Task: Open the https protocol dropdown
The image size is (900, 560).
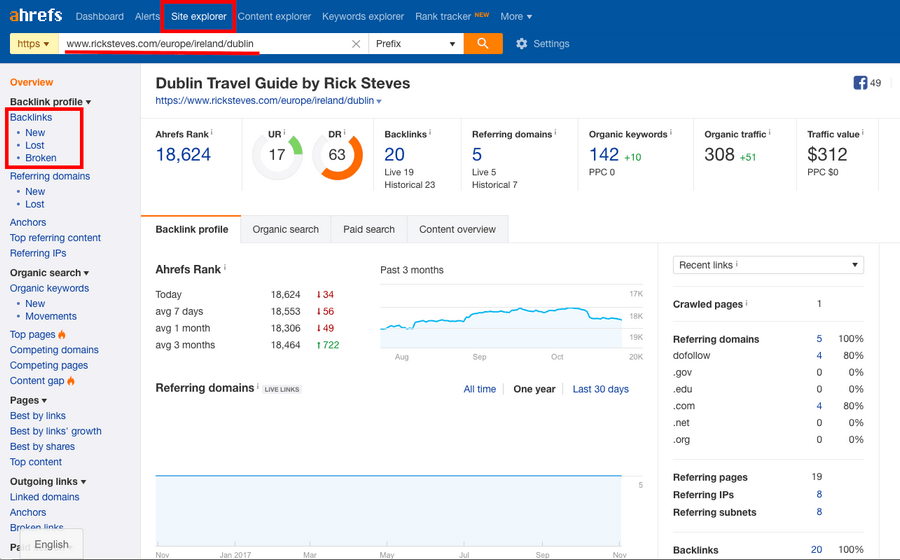Action: pos(34,44)
